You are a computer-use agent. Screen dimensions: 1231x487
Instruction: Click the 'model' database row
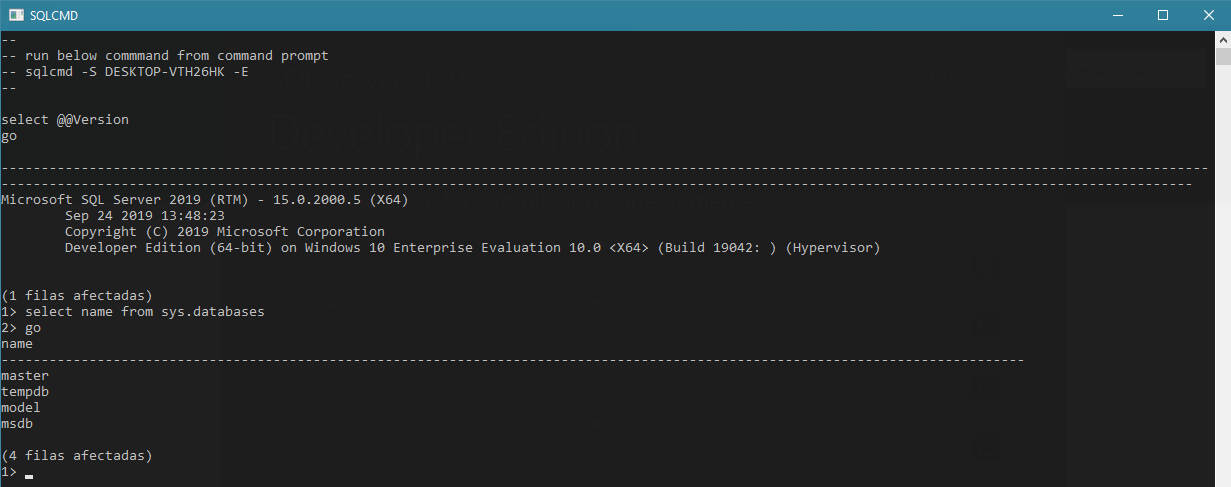pyautogui.click(x=21, y=408)
